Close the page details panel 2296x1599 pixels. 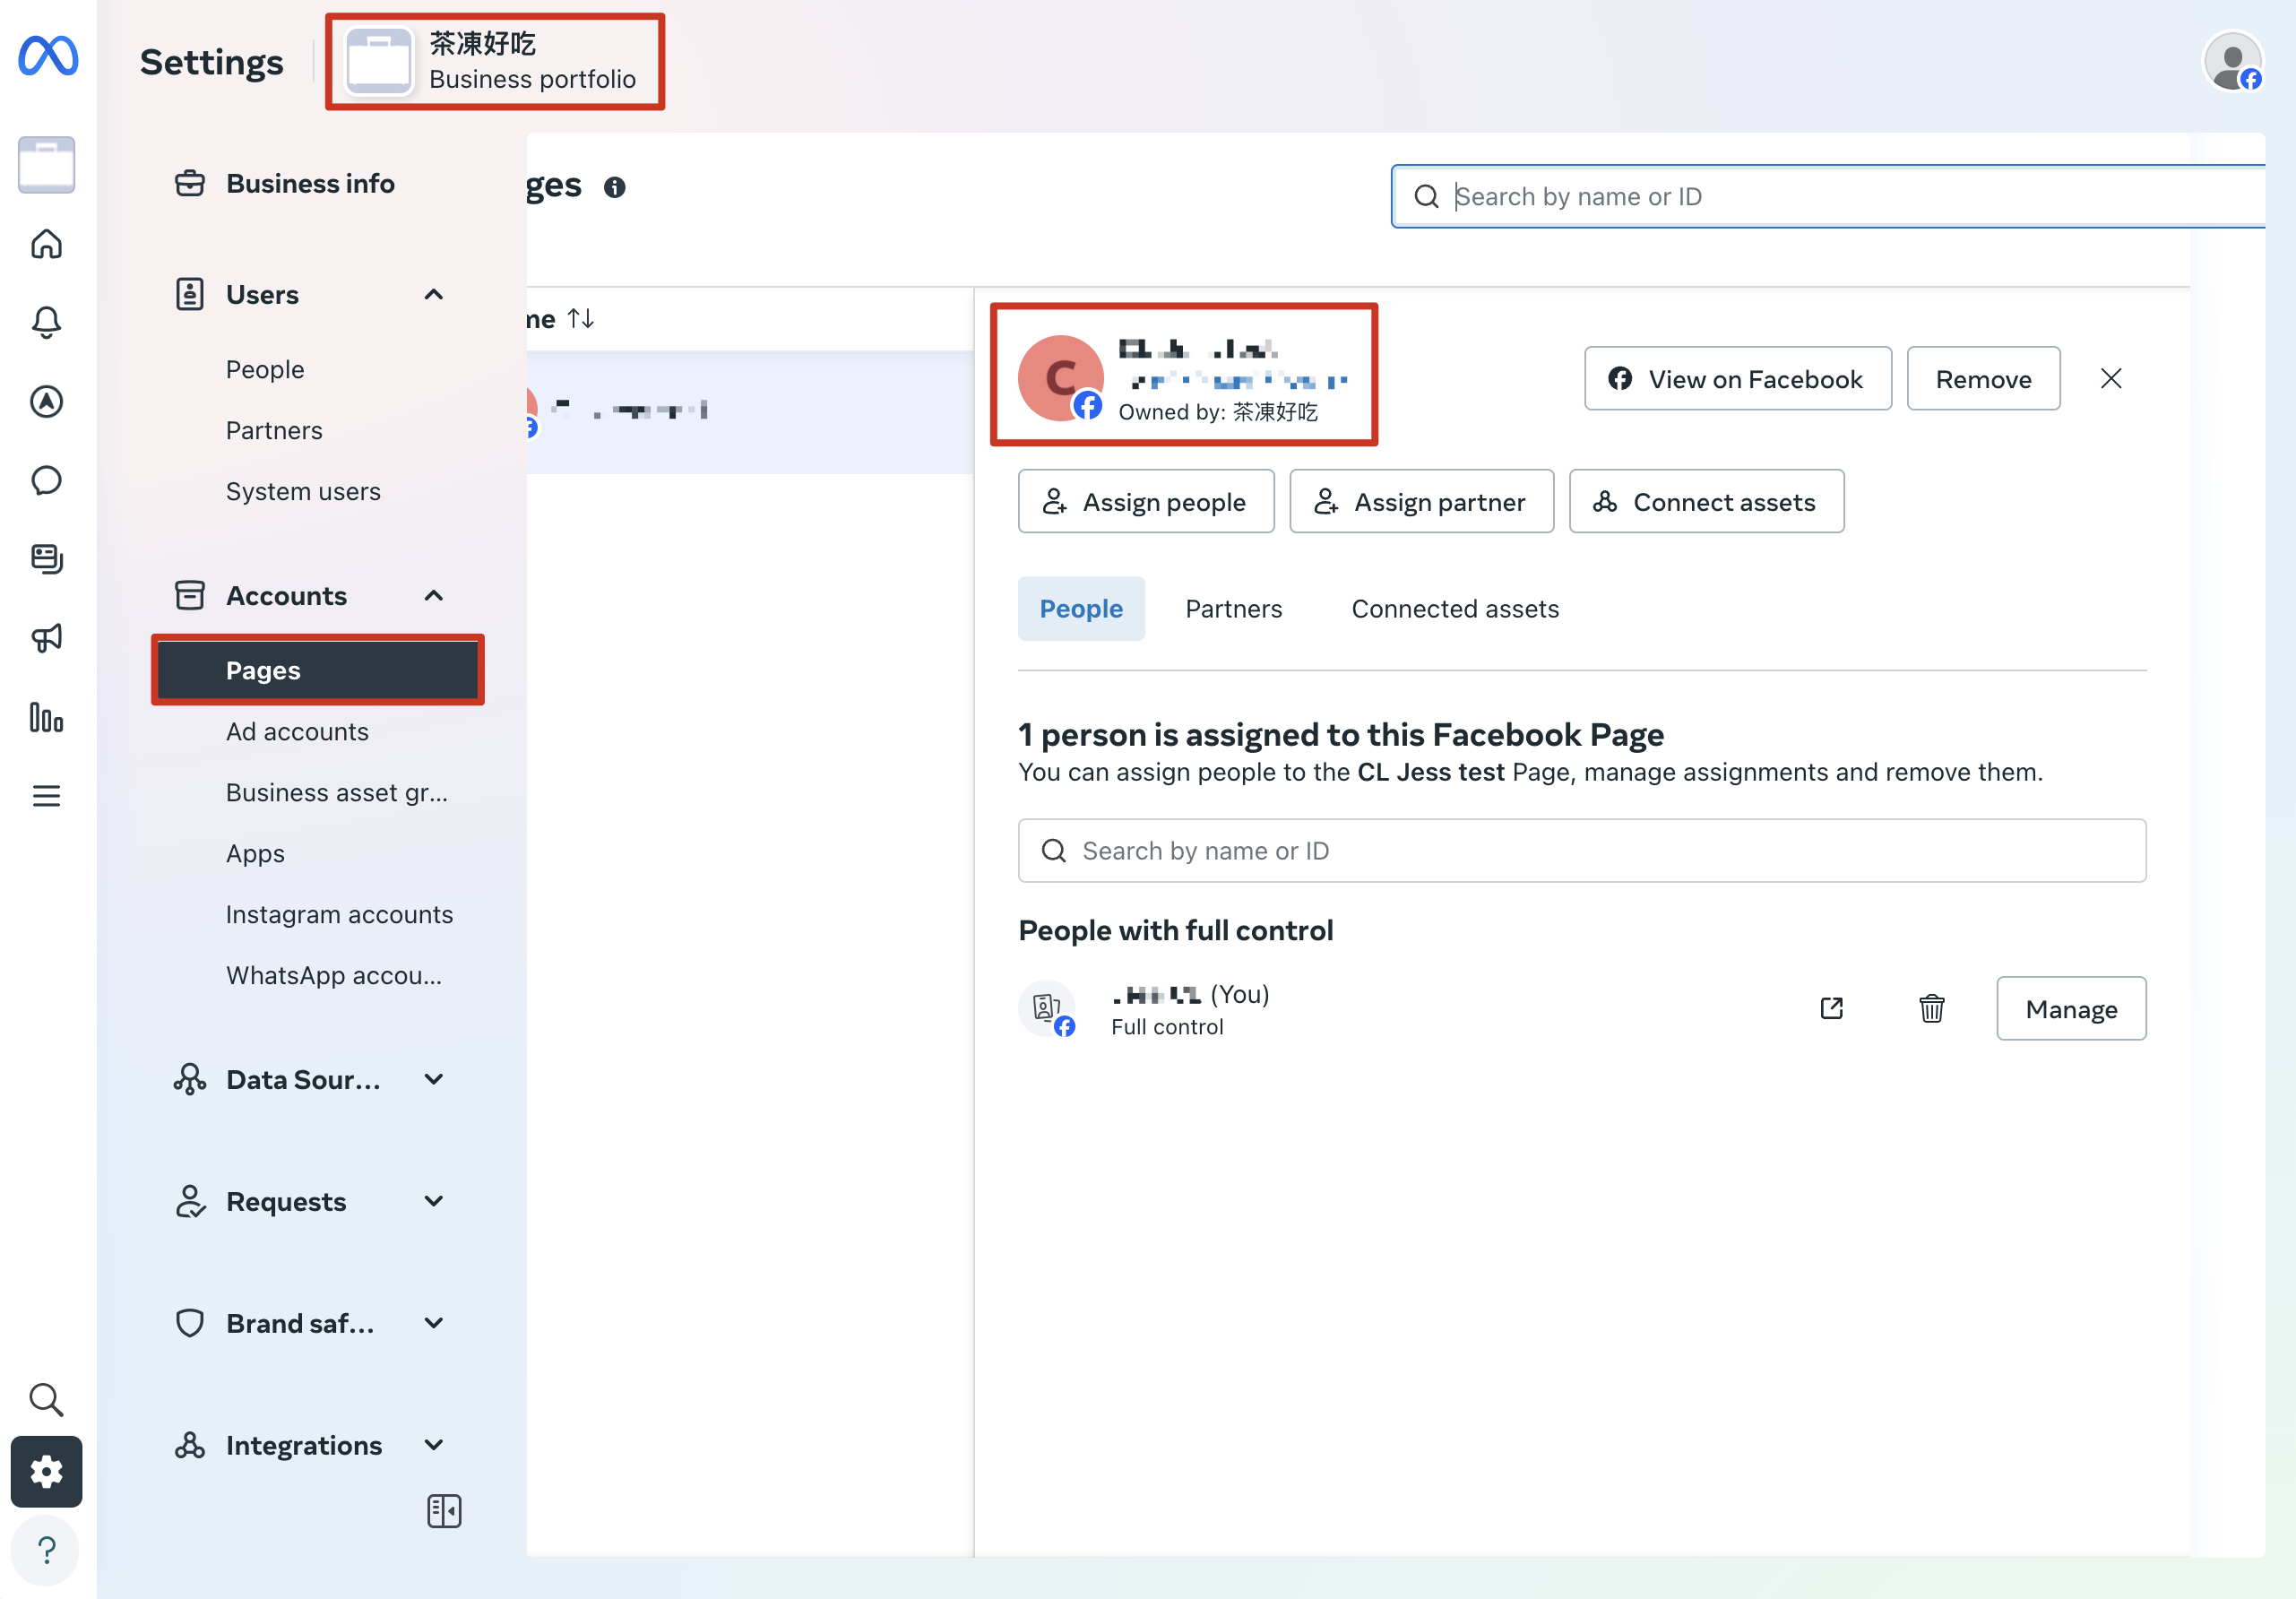coord(2111,379)
